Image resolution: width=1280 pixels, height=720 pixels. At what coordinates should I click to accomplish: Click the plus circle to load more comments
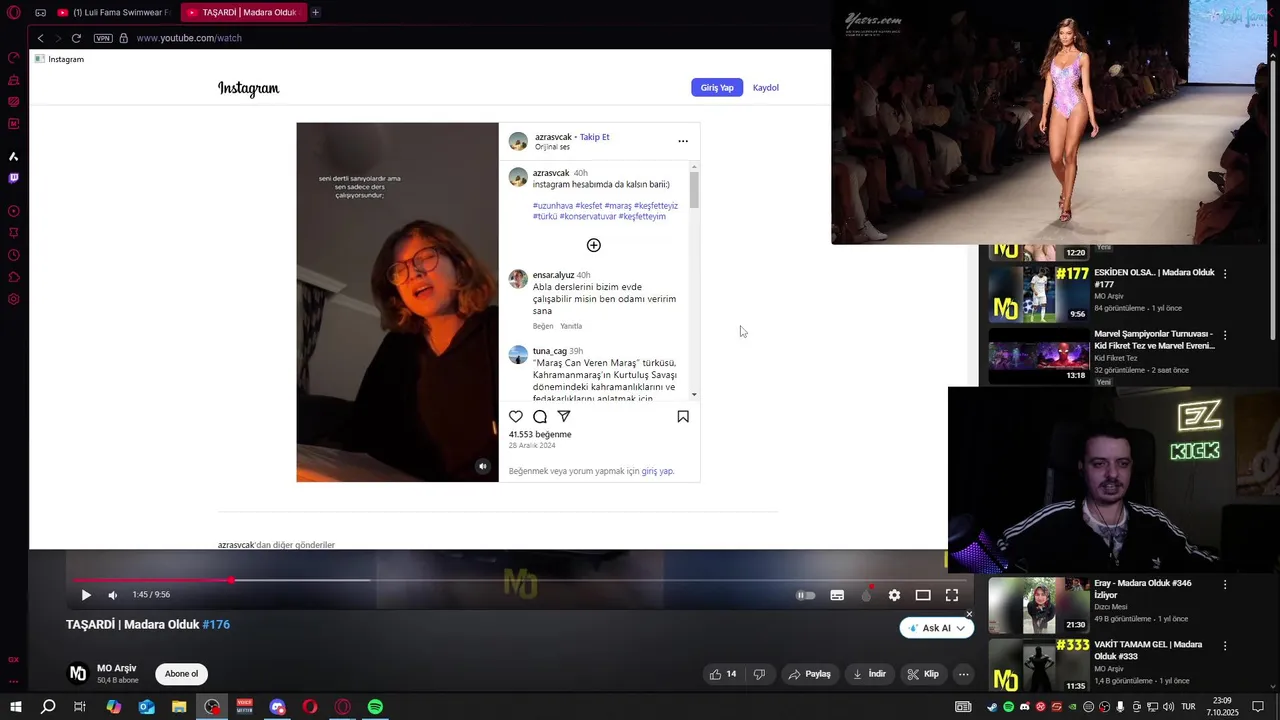(594, 245)
